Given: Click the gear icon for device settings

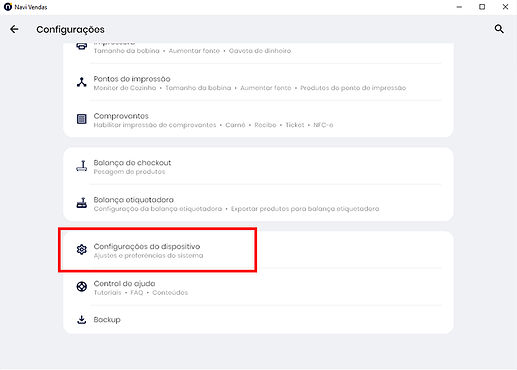Looking at the screenshot, I should coord(82,249).
